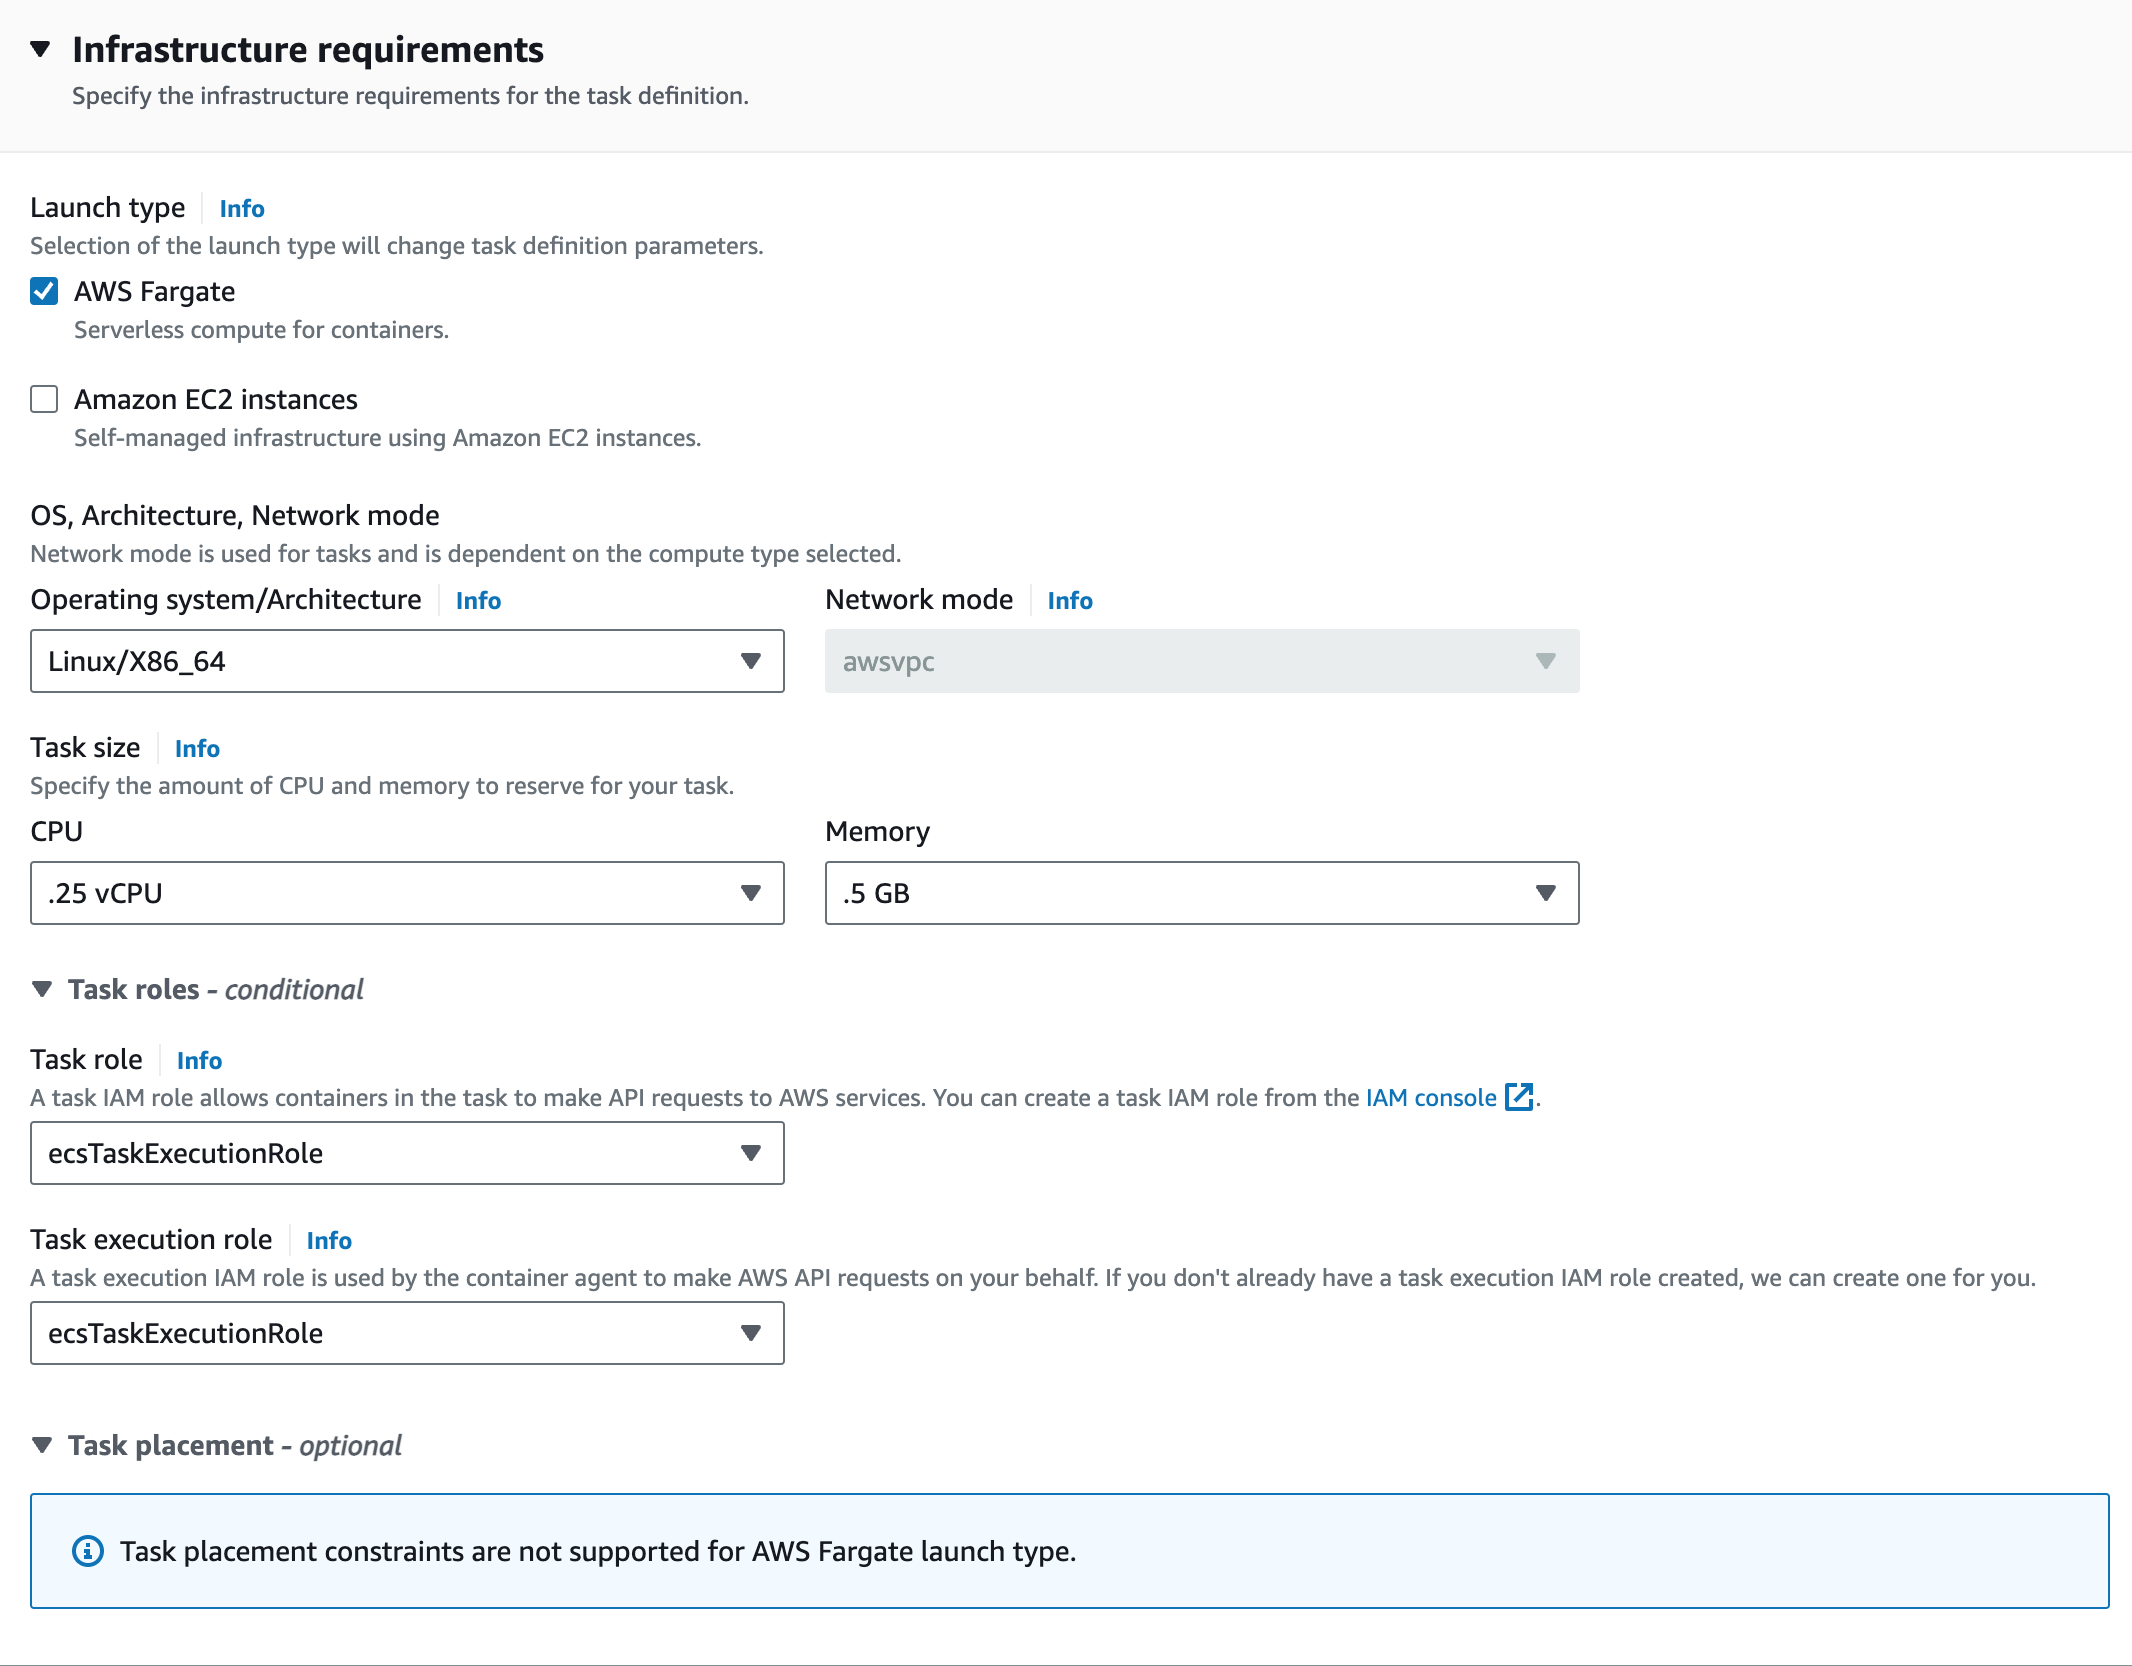Click the AWS Fargate label text
This screenshot has width=2132, height=1666.
(155, 291)
